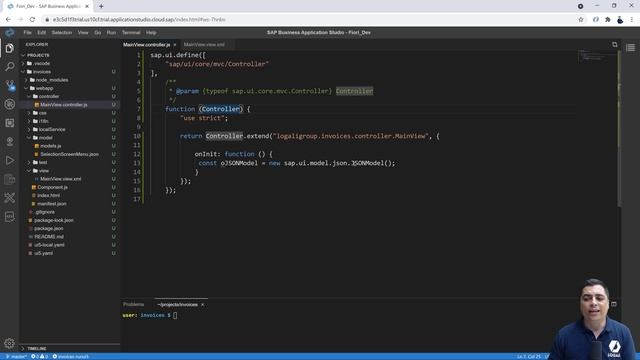The width and height of the screenshot is (640, 360).
Task: Open the Chrome extensions puzzle icon
Action: (608, 20)
